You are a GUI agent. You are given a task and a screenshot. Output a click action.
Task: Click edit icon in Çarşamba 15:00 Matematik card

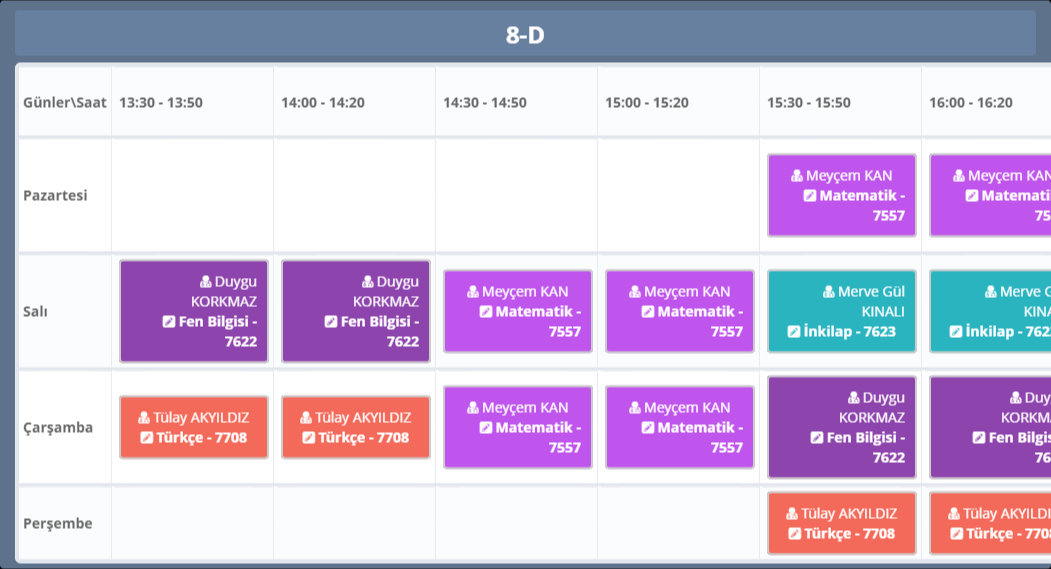(x=647, y=428)
